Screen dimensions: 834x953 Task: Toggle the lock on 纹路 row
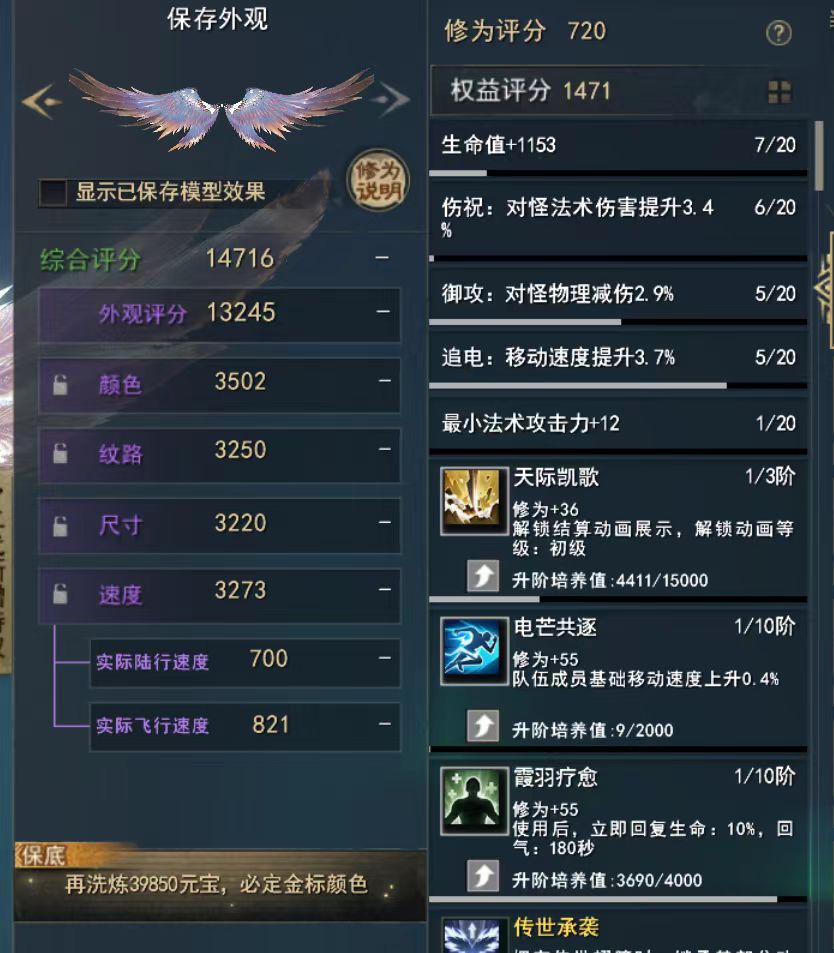60,453
